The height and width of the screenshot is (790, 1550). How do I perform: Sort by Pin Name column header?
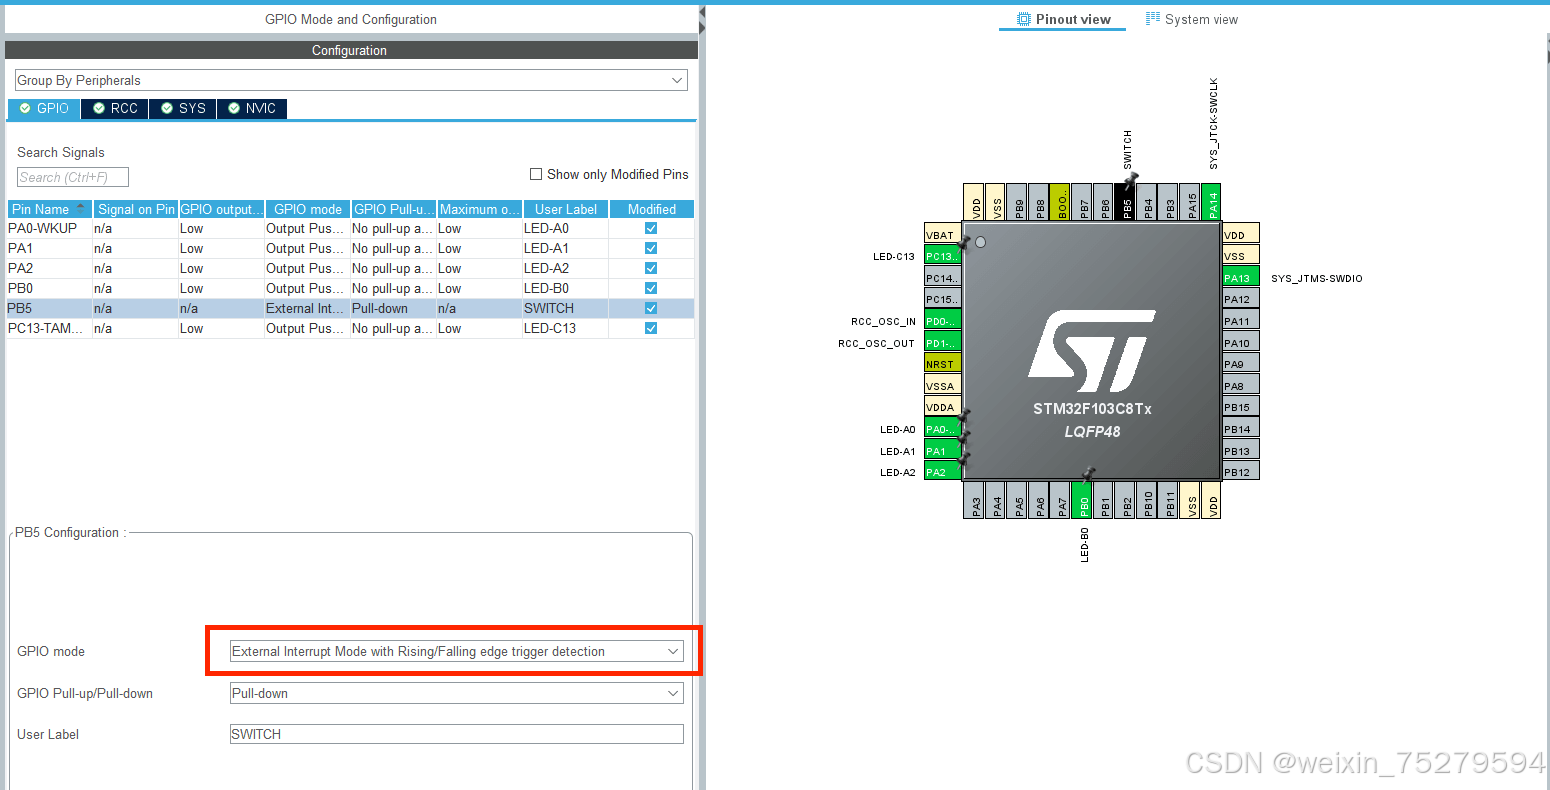[x=49, y=209]
